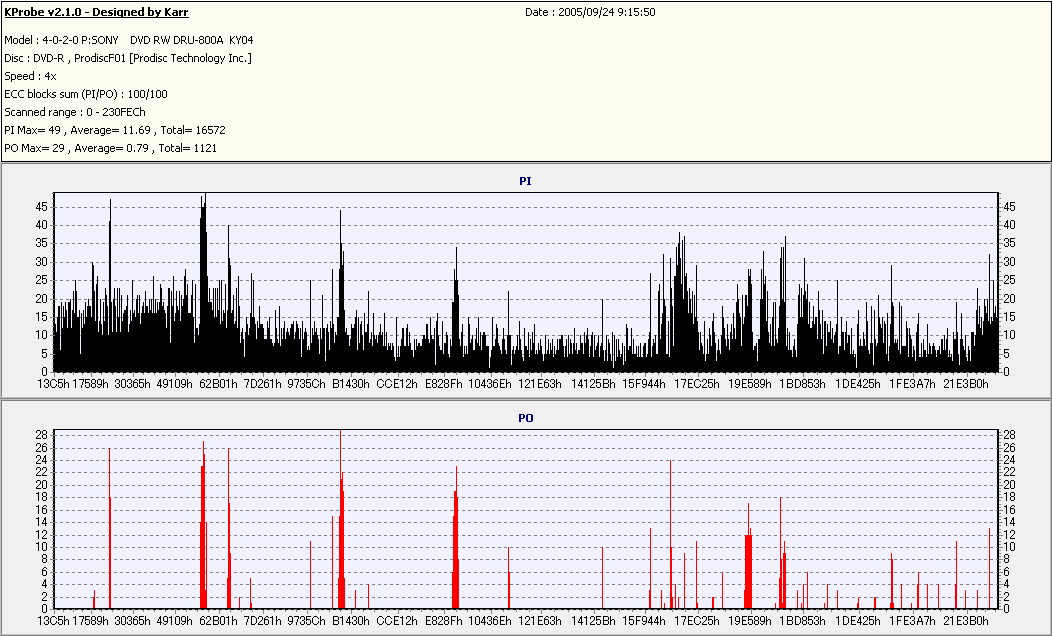The height and width of the screenshot is (636, 1052).
Task: Click the PO chart title
Action: point(525,417)
